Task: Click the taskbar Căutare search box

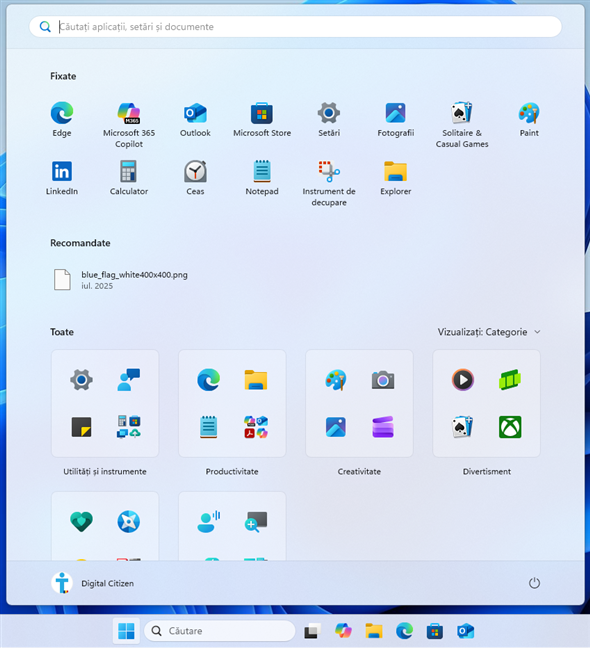Action: [219, 631]
